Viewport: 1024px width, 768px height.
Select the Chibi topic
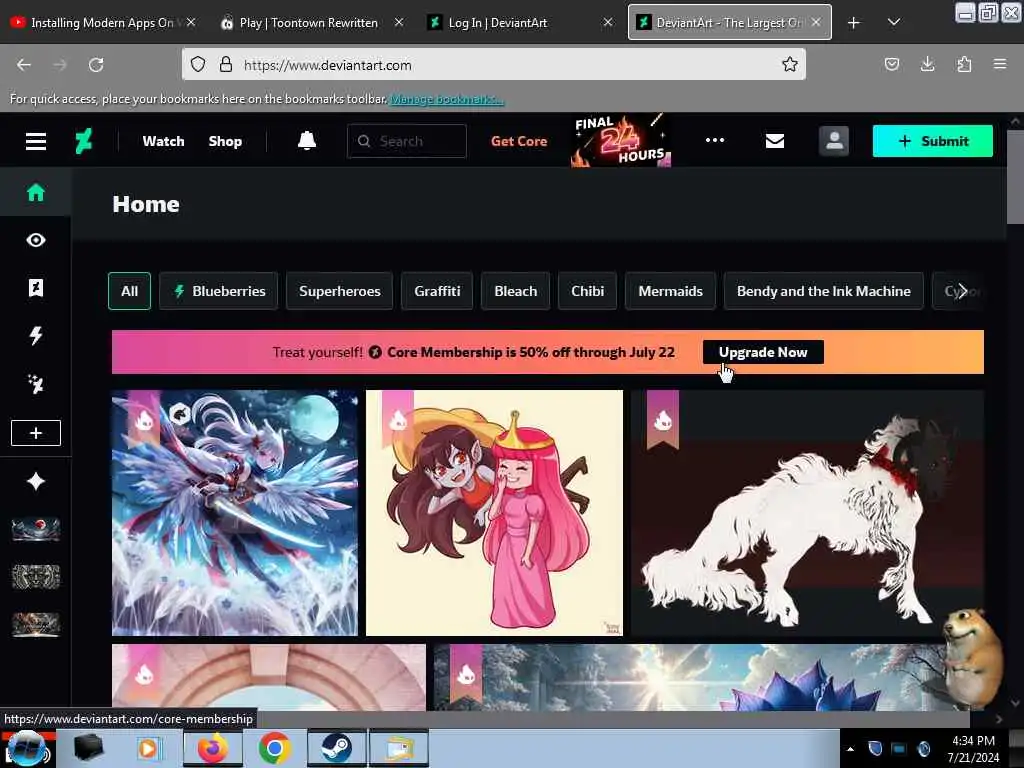pos(587,291)
